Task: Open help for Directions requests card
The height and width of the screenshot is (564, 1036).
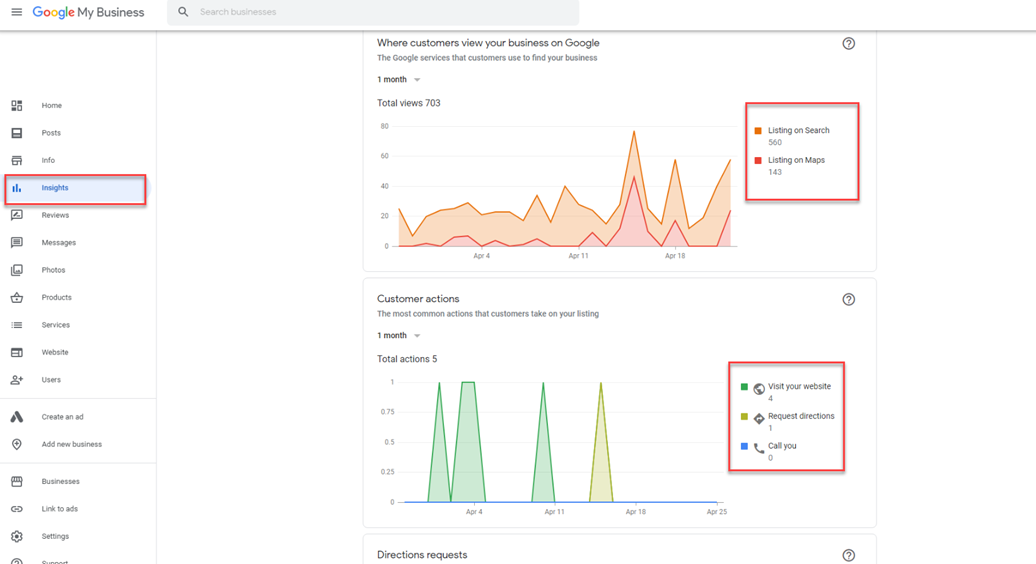Action: tap(848, 555)
